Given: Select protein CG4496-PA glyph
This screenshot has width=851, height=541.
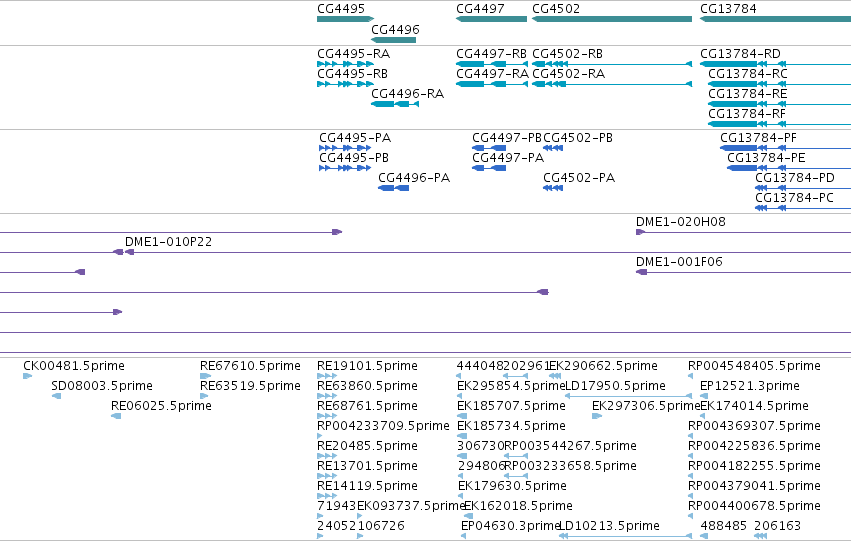Looking at the screenshot, I should (393, 188).
